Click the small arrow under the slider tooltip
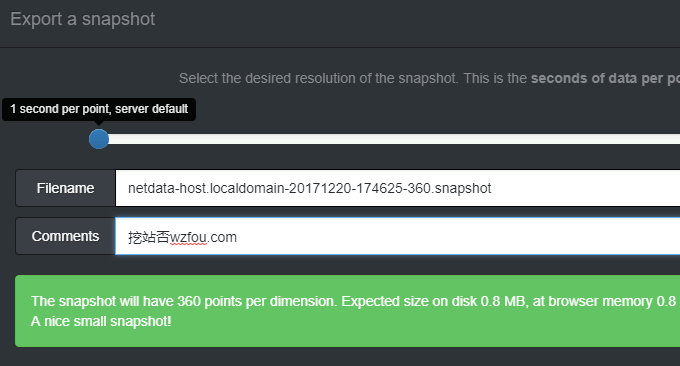 (x=99, y=123)
